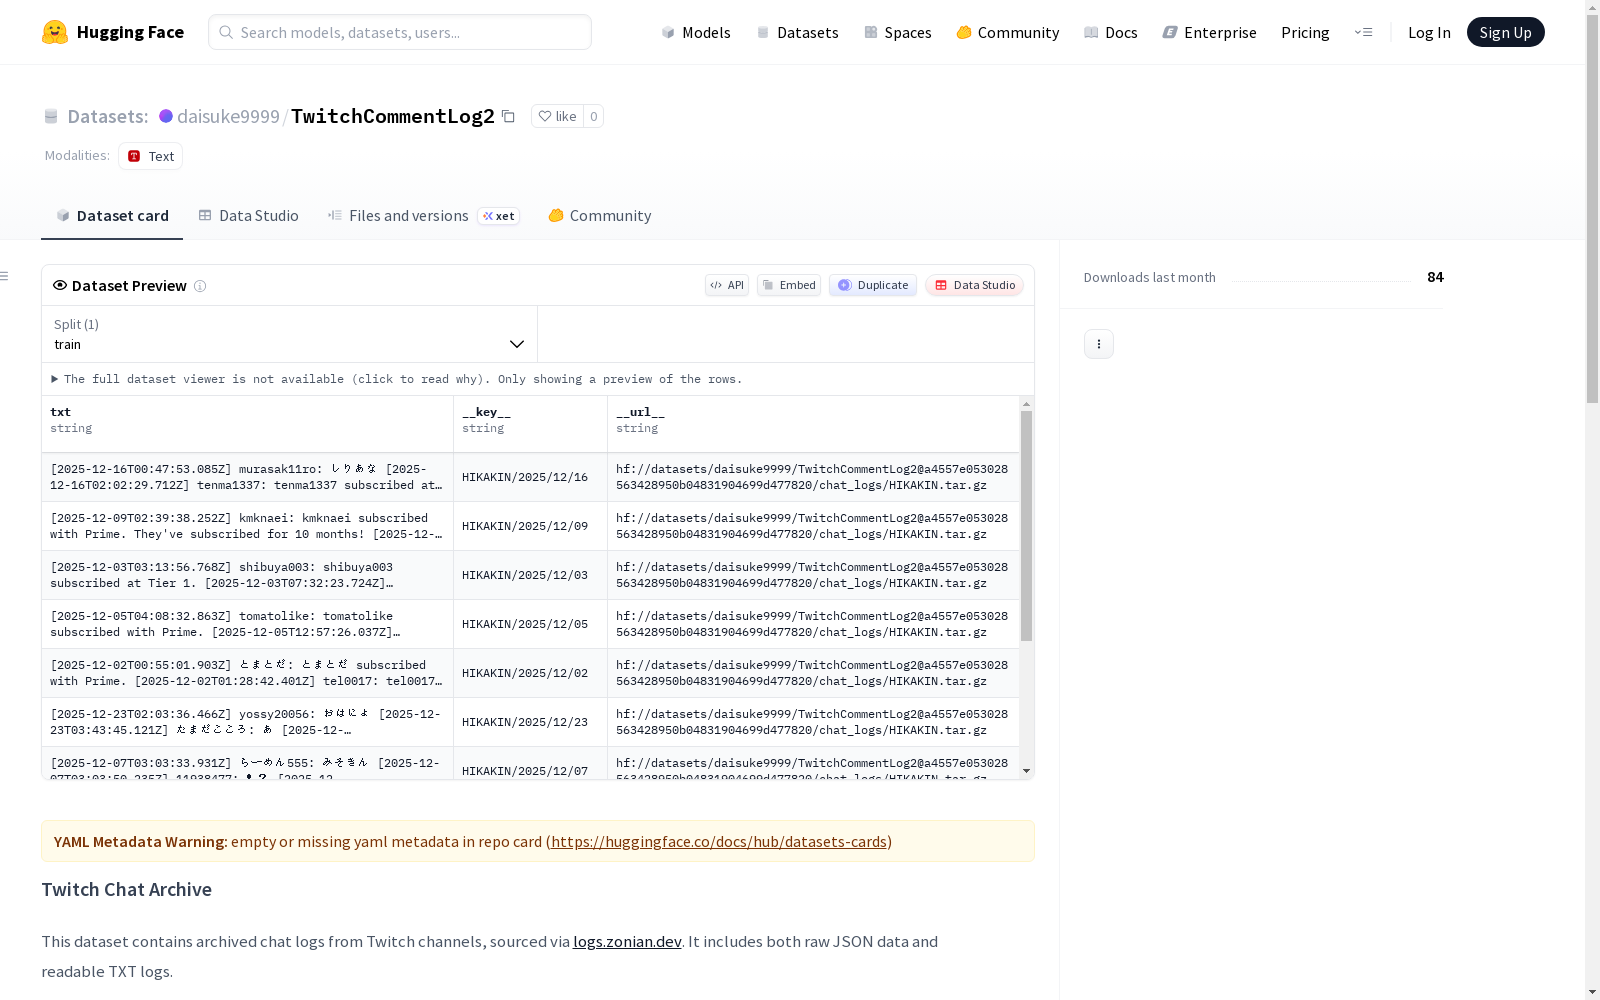This screenshot has width=1600, height=1000.
Task: Select the HIKAKIN/2025/12/16 key cell
Action: [530, 477]
